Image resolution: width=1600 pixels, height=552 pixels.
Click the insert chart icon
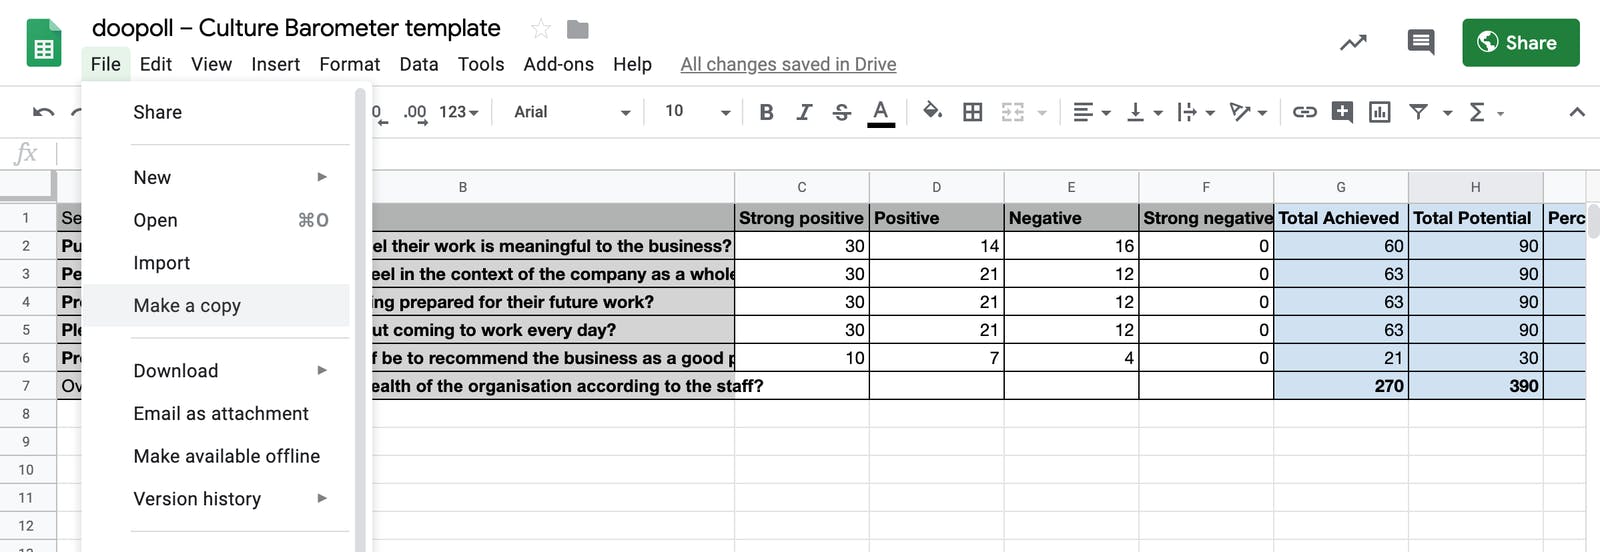1380,112
